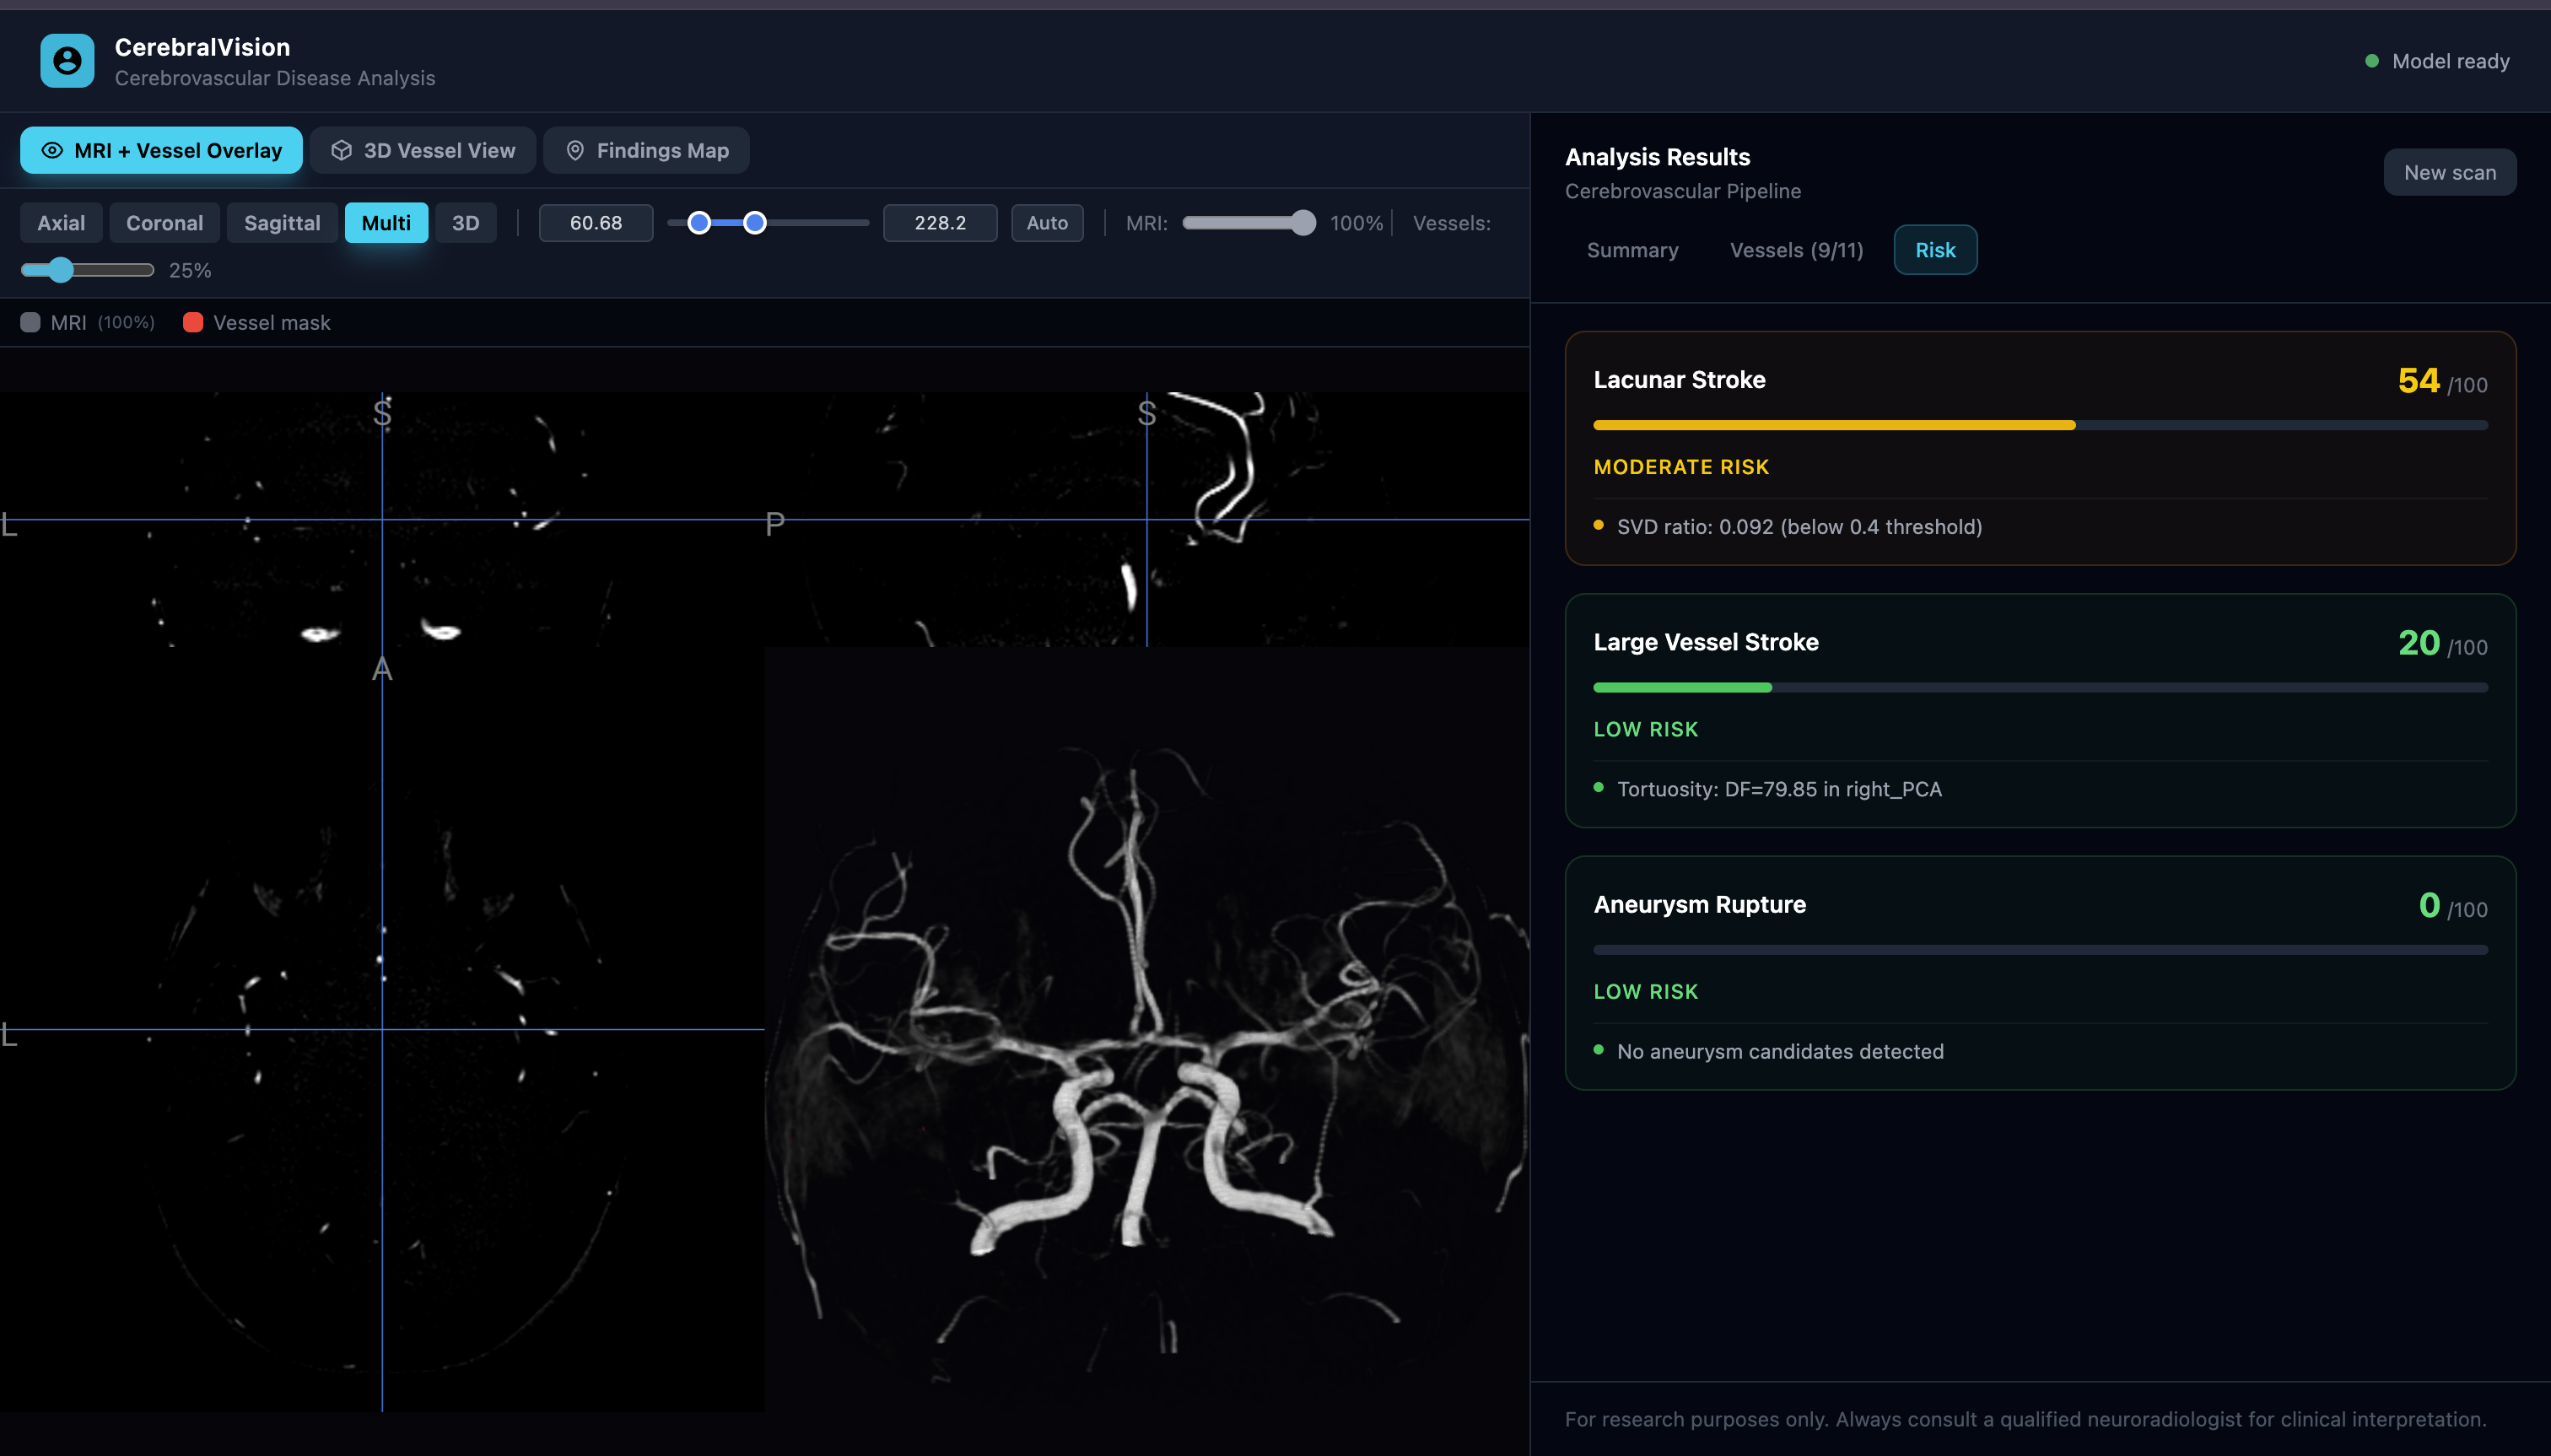
Task: Click the cube icon for 3D Vessel View
Action: [x=342, y=150]
